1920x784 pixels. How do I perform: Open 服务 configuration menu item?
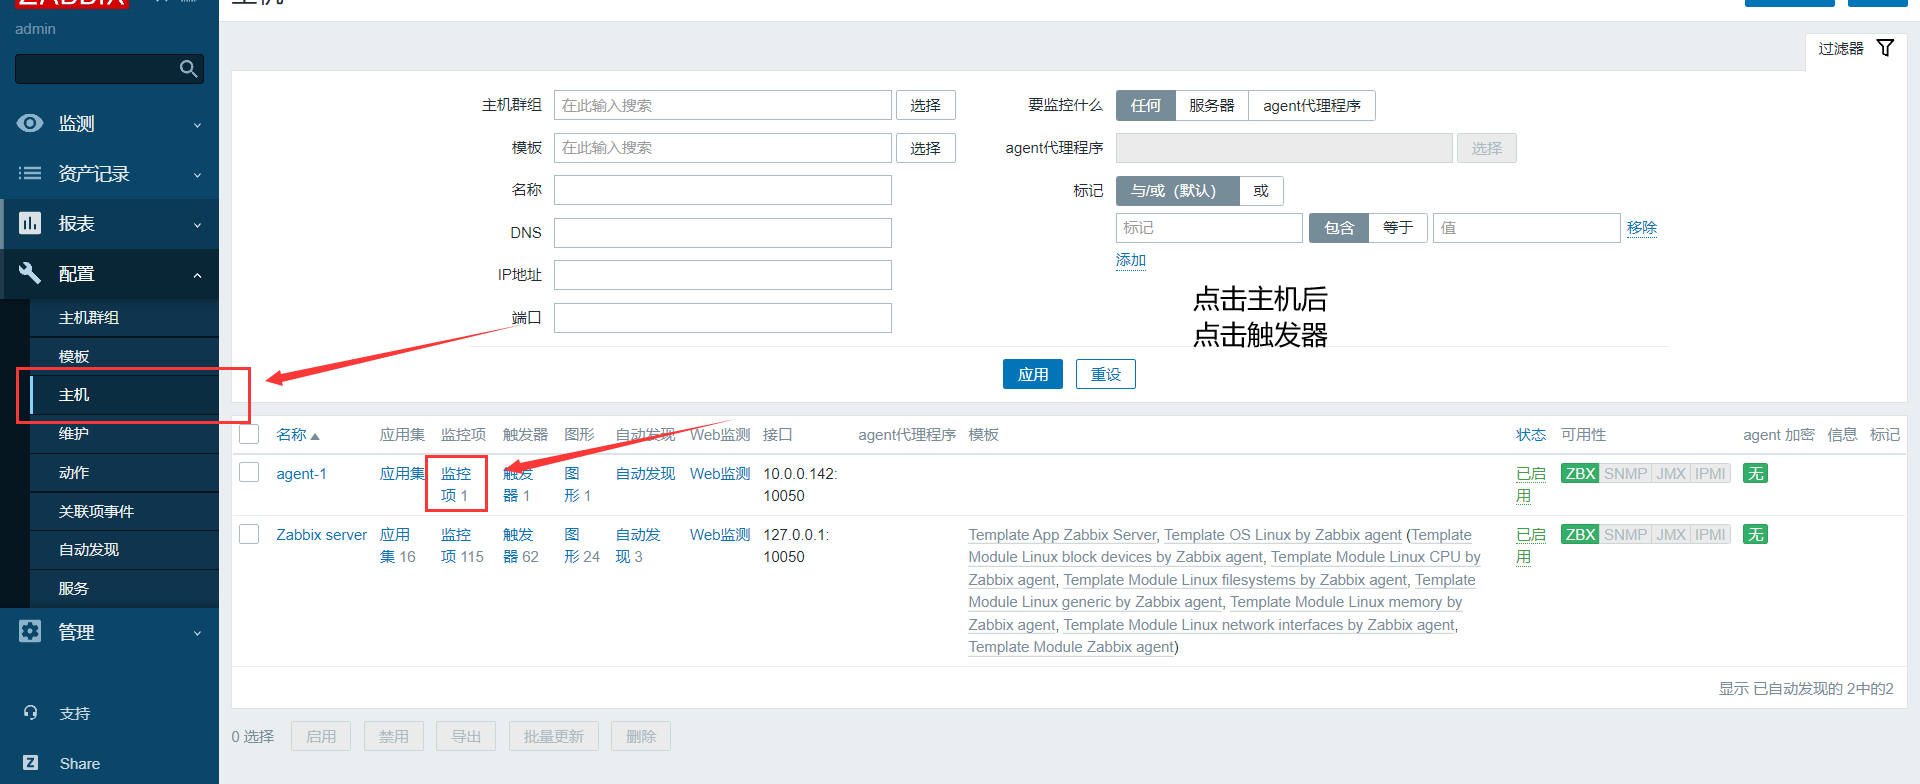coord(124,589)
